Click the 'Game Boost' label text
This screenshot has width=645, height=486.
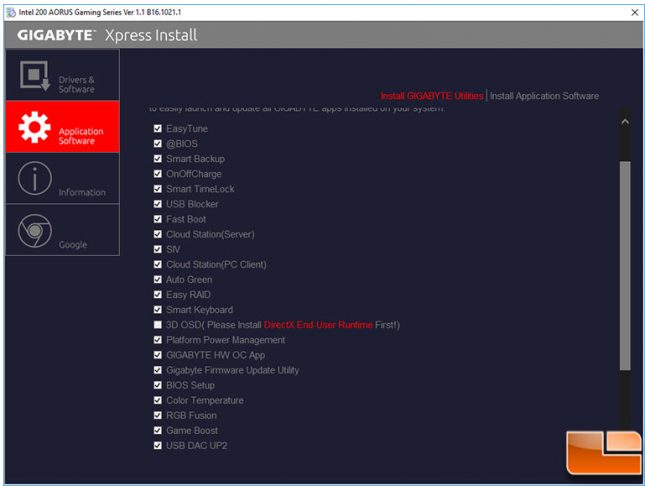click(x=192, y=430)
